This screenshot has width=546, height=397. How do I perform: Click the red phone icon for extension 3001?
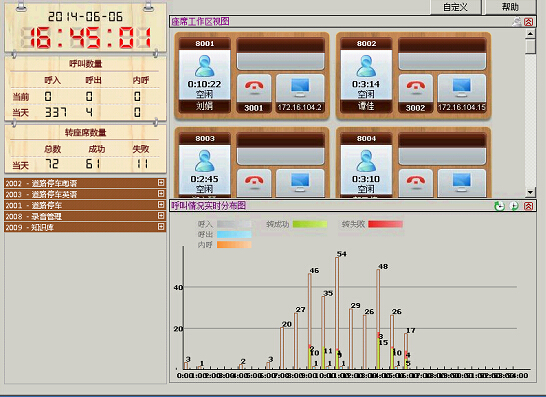[x=254, y=87]
